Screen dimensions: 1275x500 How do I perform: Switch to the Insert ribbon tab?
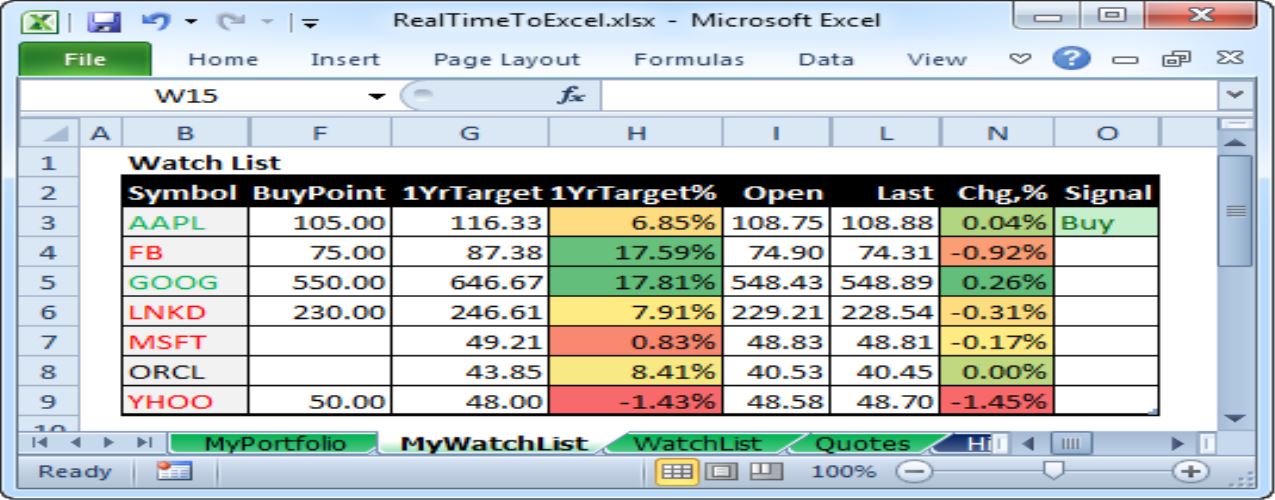pos(344,60)
